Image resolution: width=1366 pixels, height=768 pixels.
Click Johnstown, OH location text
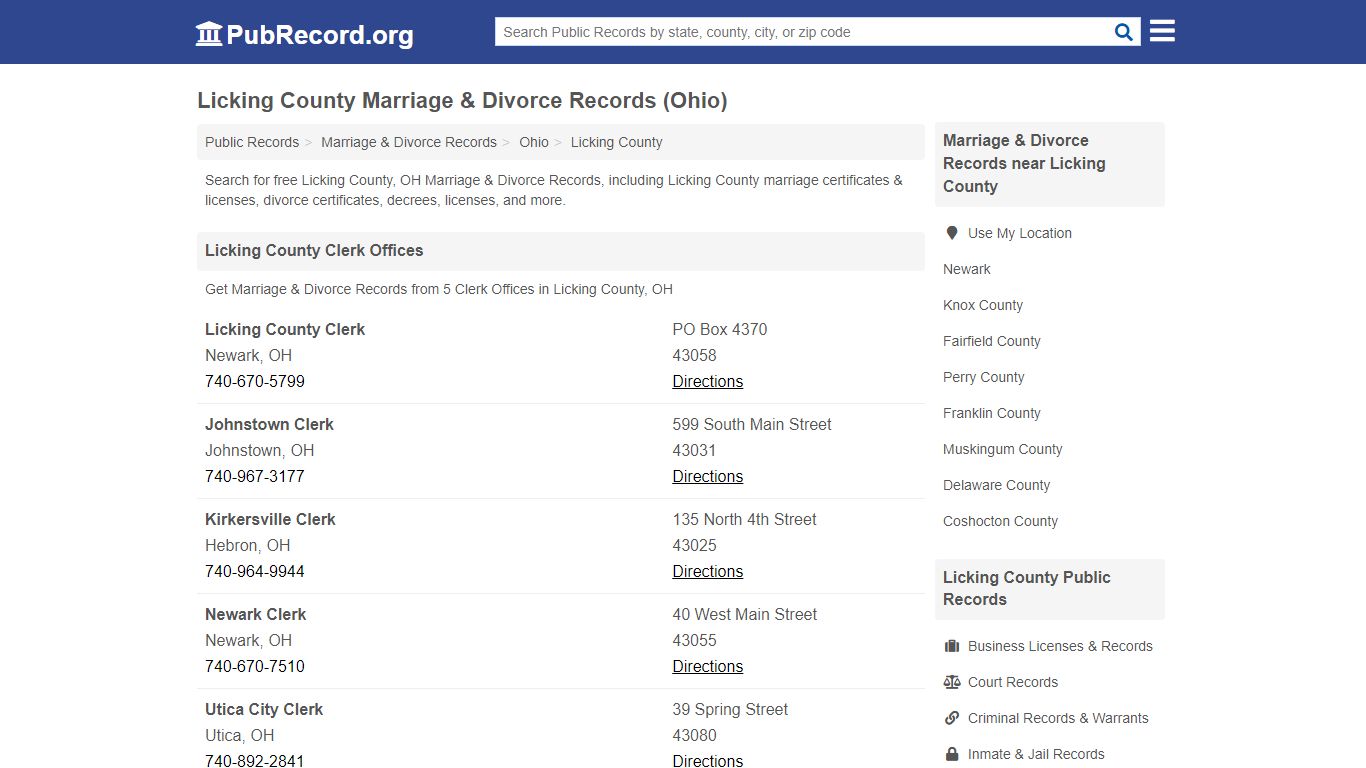260,450
